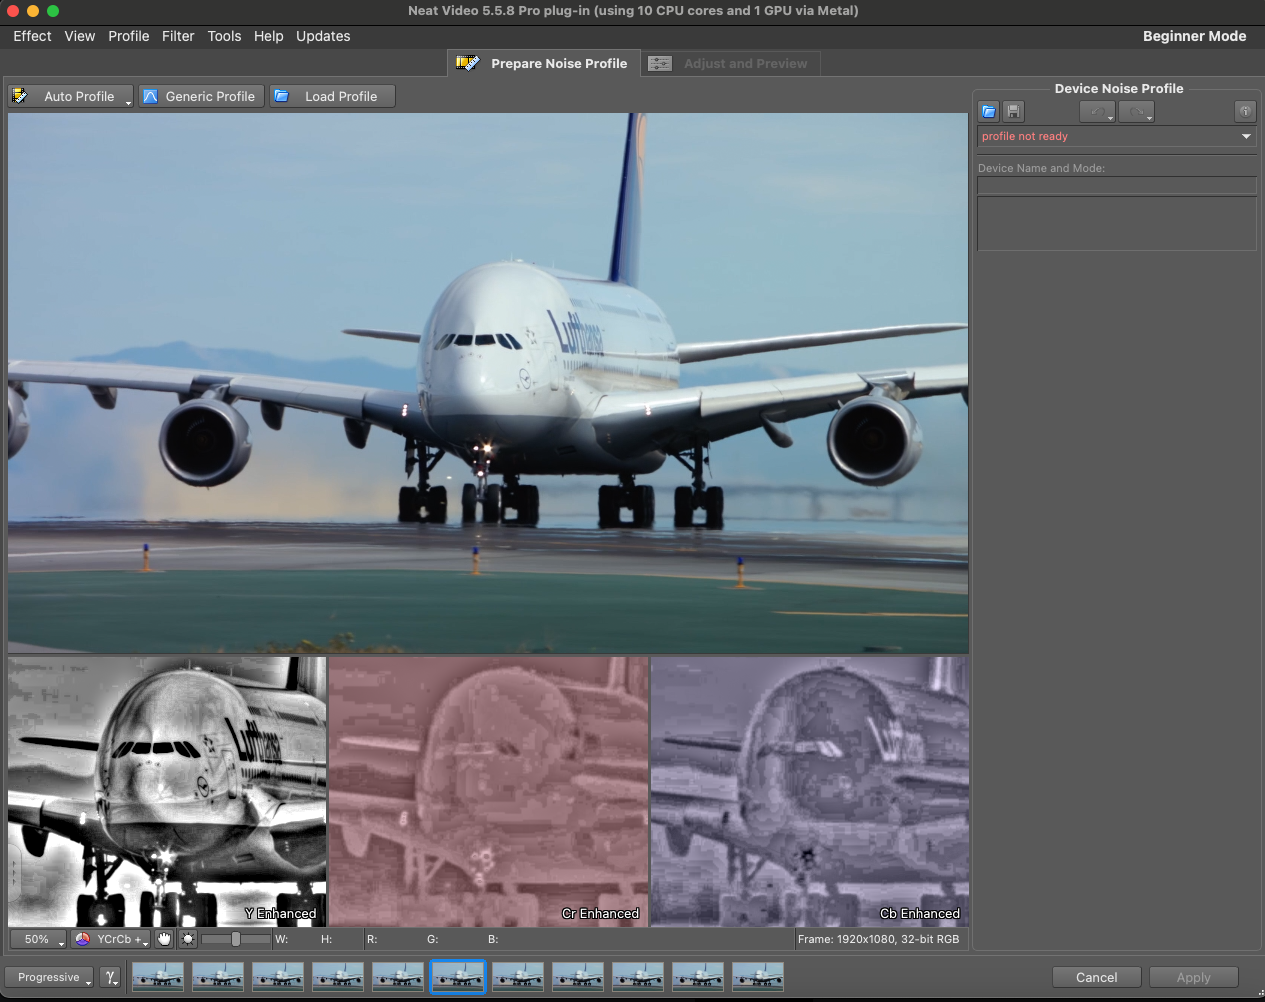Toggle the hand pan tool
The height and width of the screenshot is (1002, 1265).
[163, 939]
